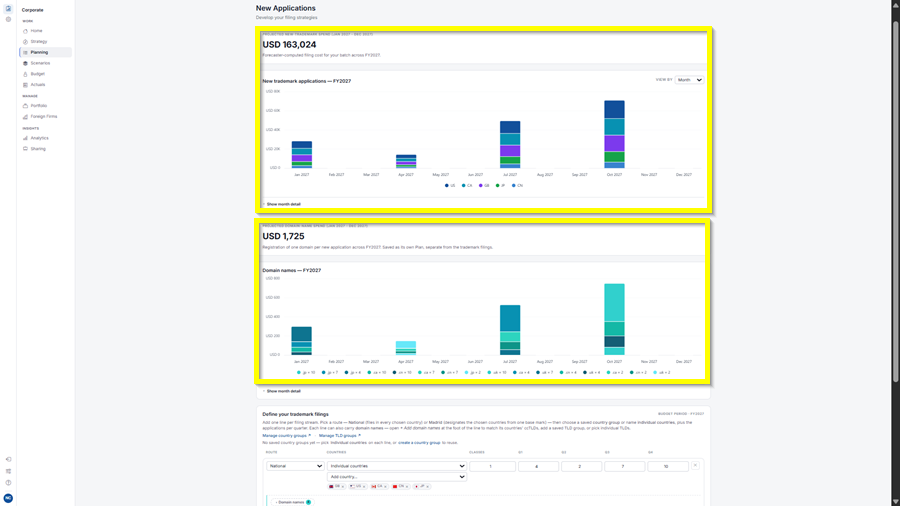900x506 pixels.
Task: Click the USD 1,725 domain spend value
Action: pyautogui.click(x=284, y=236)
